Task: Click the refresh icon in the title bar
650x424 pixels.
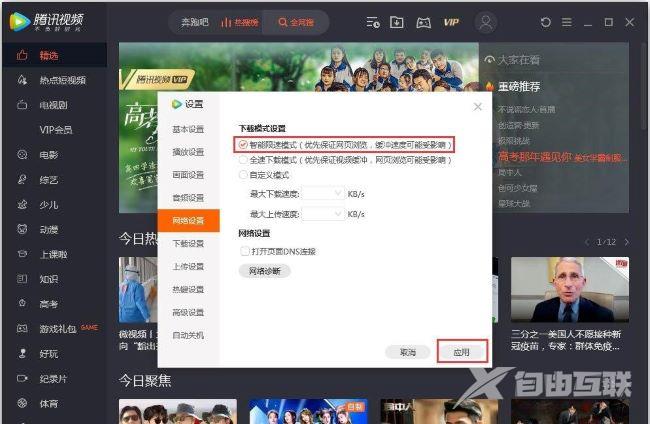Action: 546,22
